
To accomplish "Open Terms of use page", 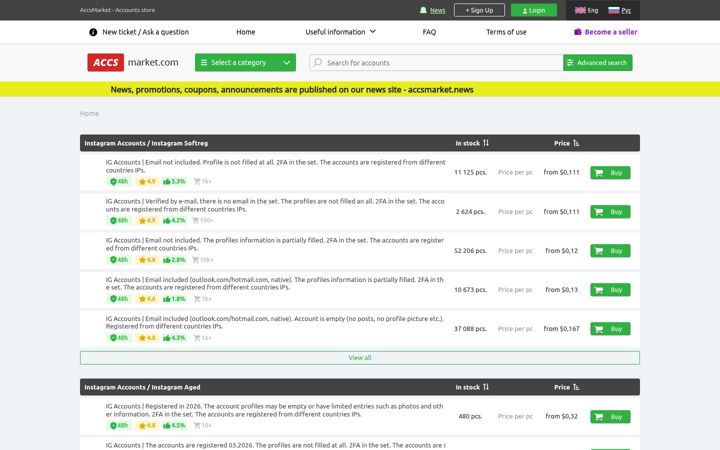I will click(506, 32).
